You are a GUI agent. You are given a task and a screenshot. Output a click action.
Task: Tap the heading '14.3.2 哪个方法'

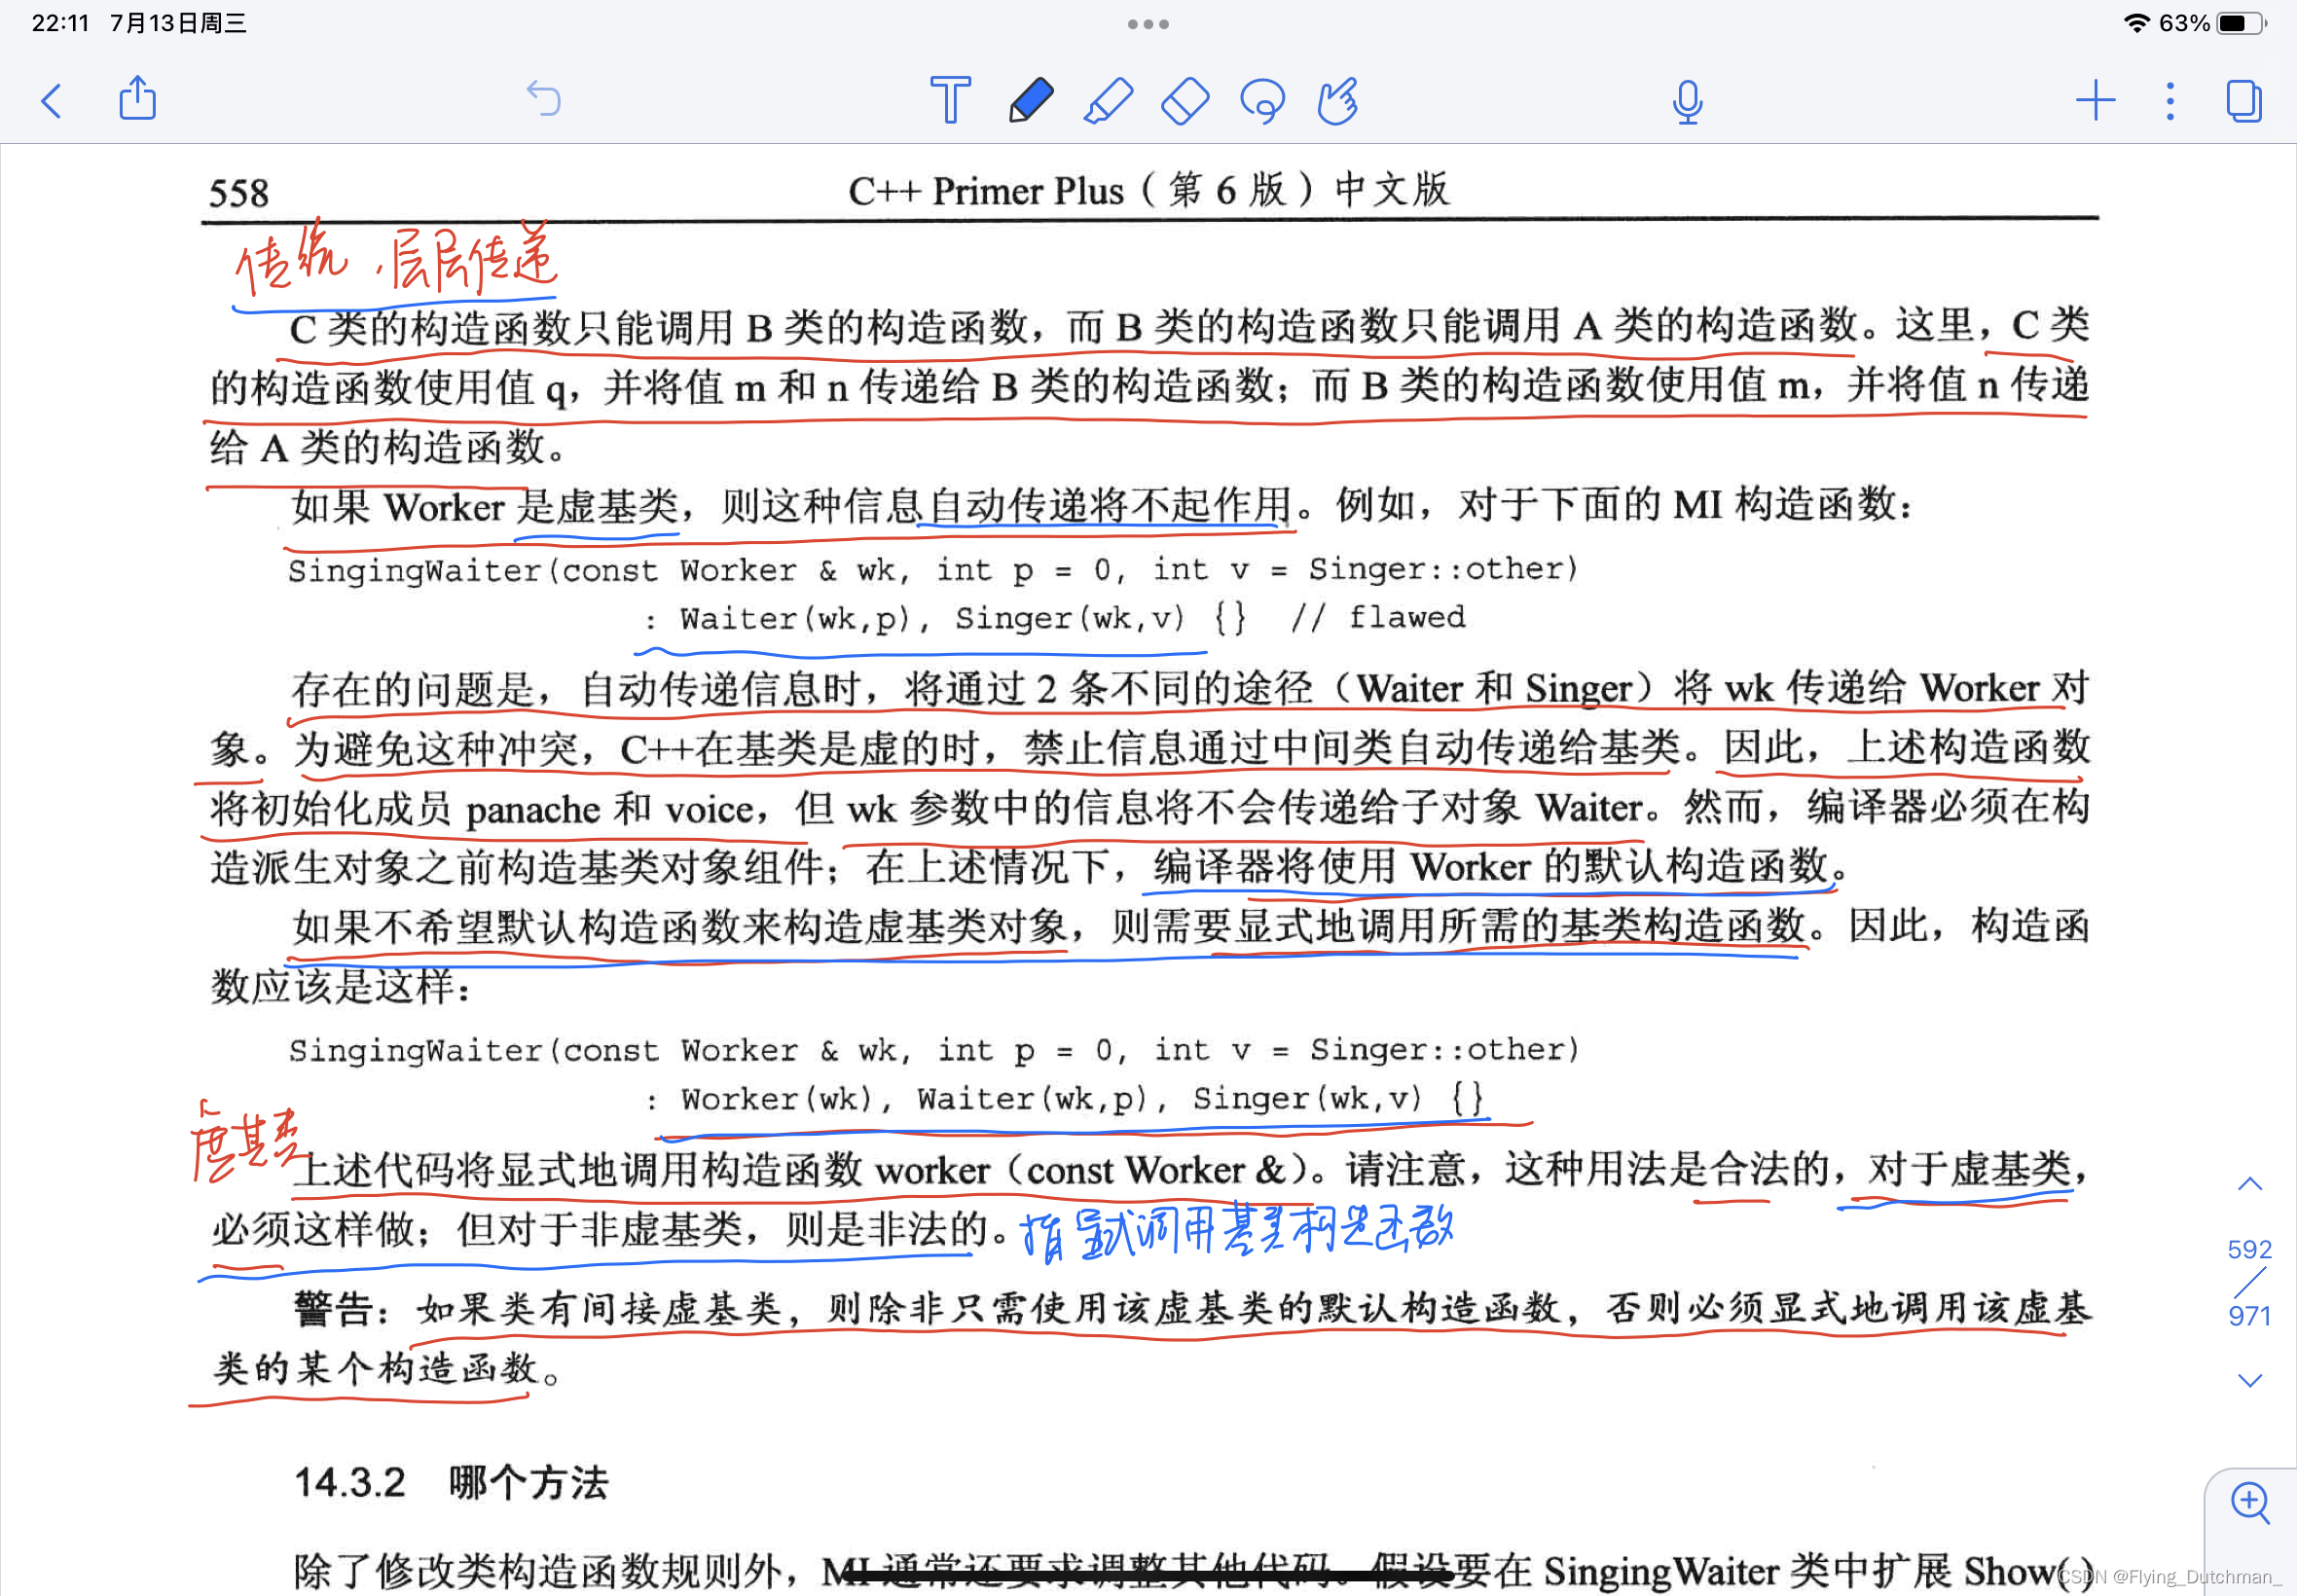click(451, 1482)
